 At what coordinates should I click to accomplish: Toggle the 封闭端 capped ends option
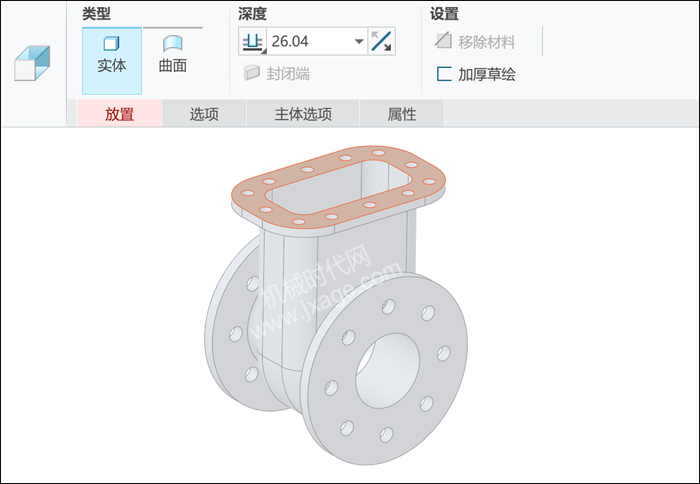tap(277, 73)
